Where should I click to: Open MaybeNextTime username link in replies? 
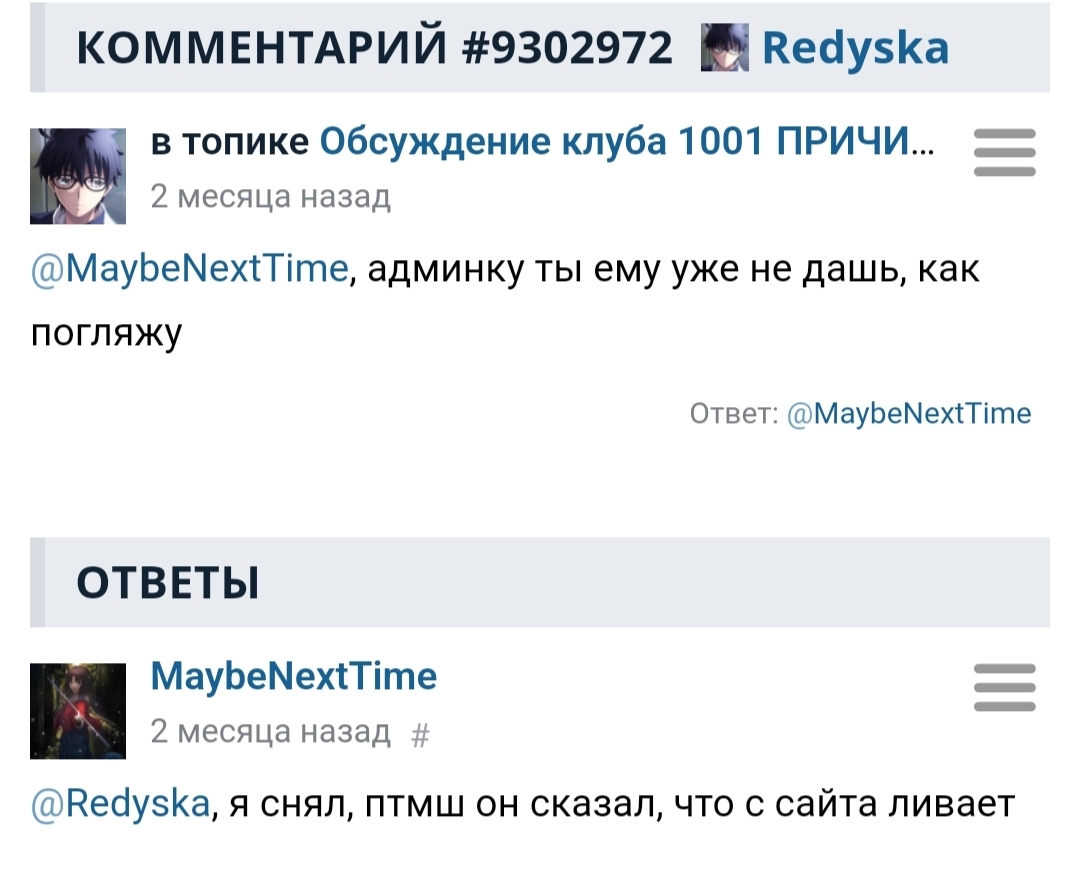[294, 677]
